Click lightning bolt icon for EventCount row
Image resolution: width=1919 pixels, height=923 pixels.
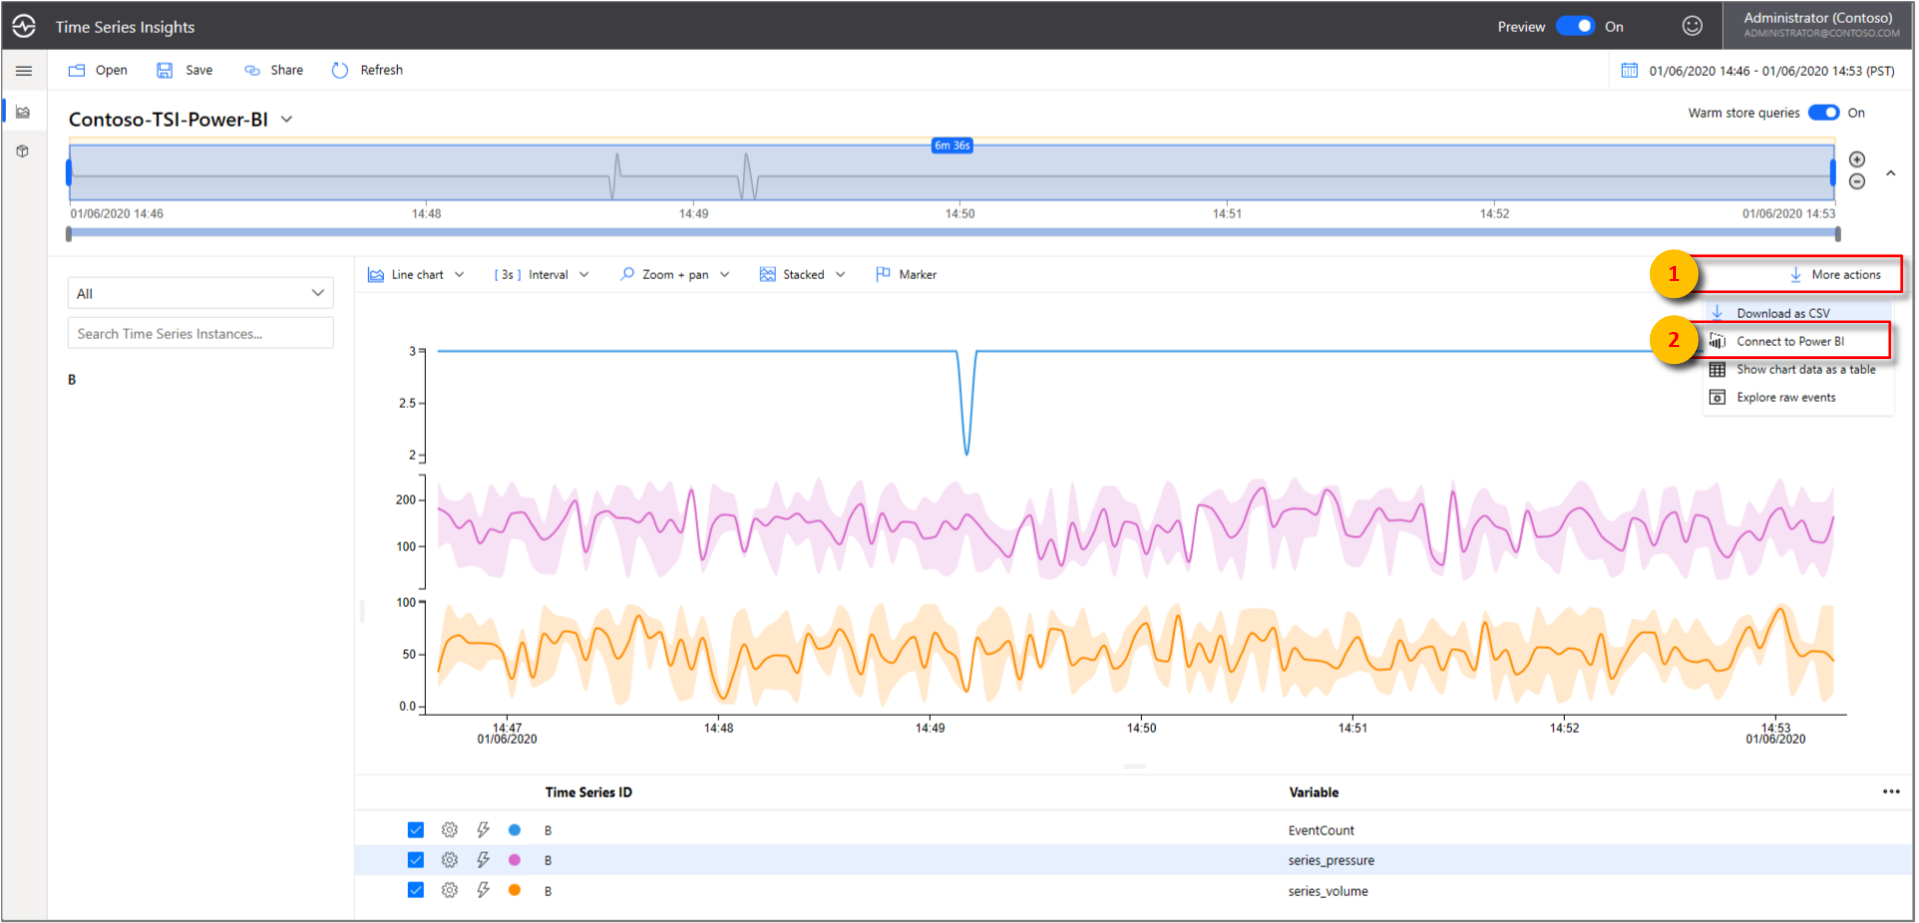(483, 830)
